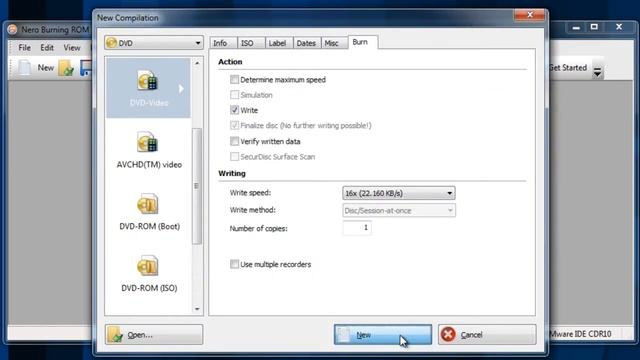Select the DVD-ROM (ISO) compilation icon

pyautogui.click(x=147, y=266)
